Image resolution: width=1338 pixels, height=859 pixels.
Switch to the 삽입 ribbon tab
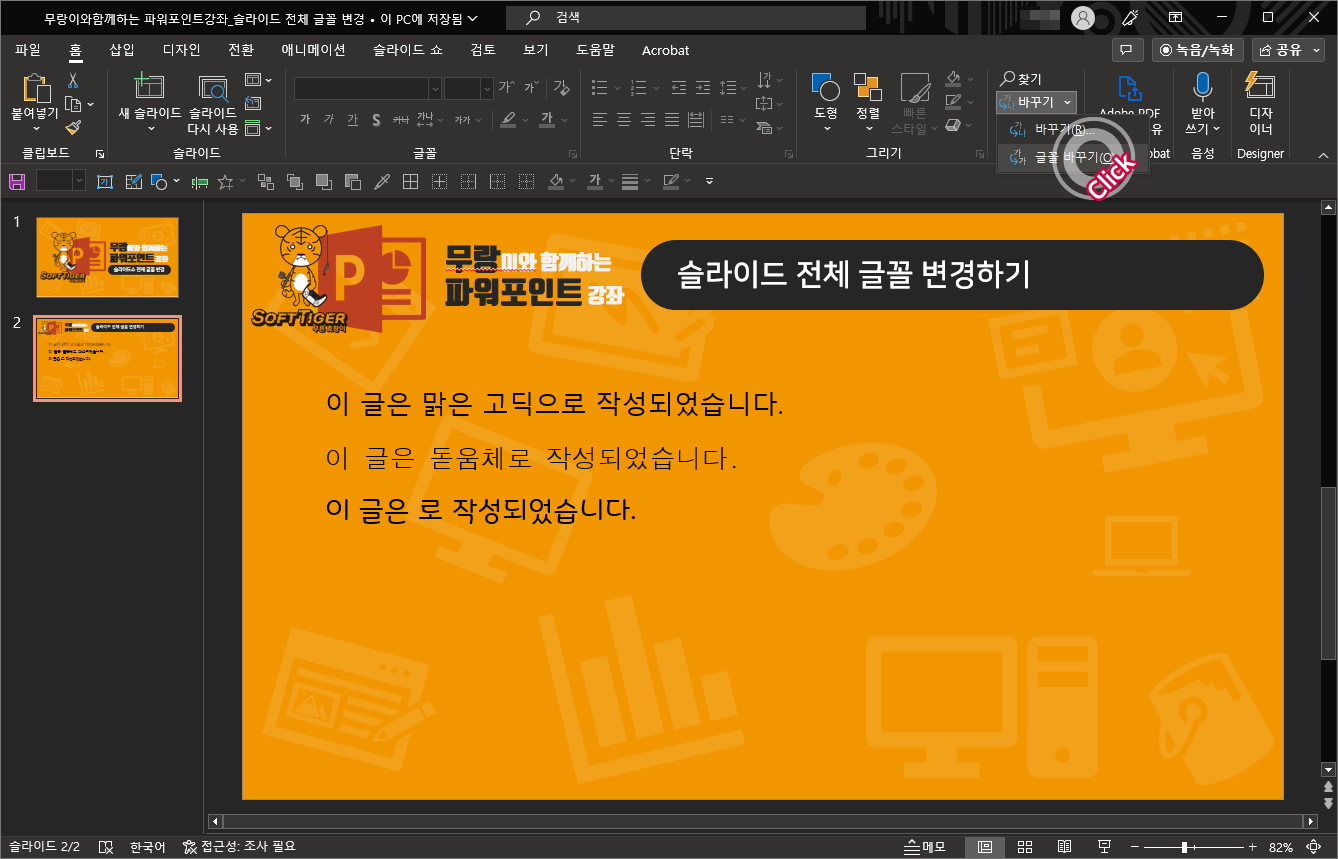[121, 50]
